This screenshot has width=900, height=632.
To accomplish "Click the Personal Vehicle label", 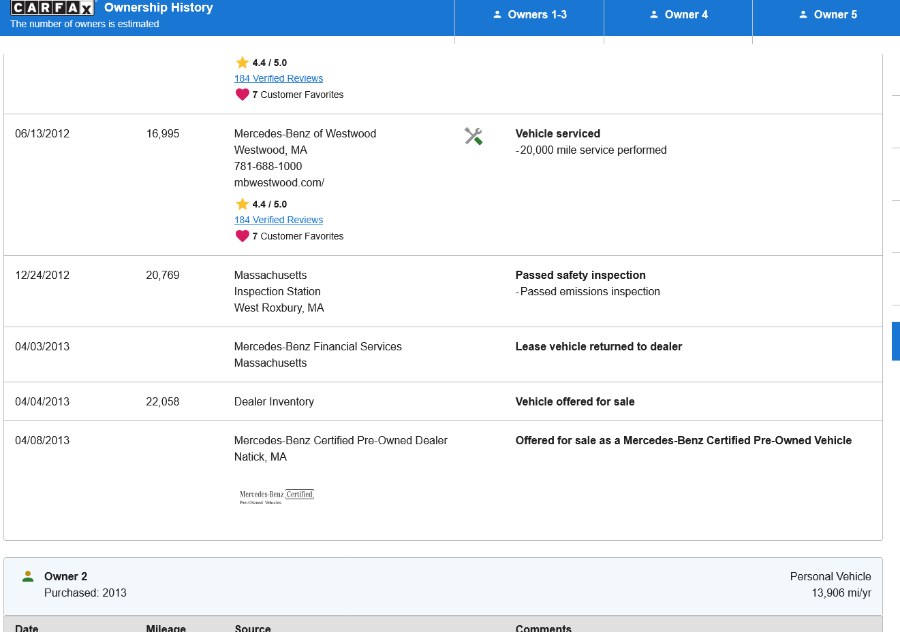I will (830, 576).
